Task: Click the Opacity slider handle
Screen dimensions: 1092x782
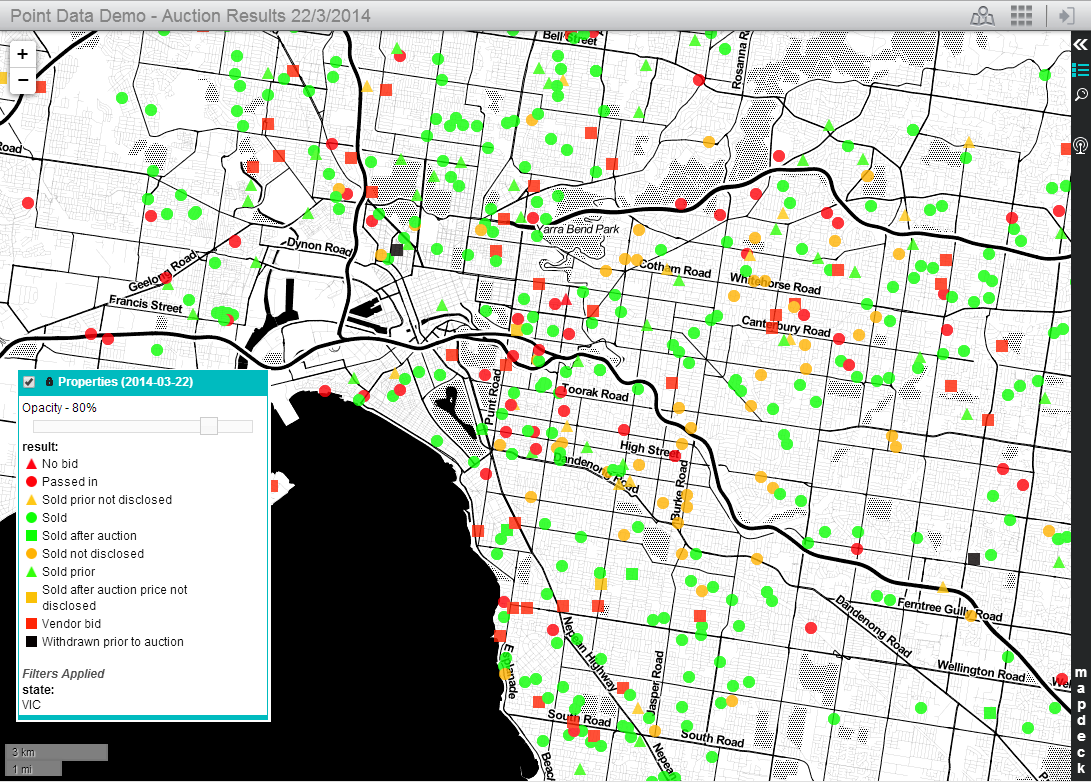Action: tap(208, 426)
